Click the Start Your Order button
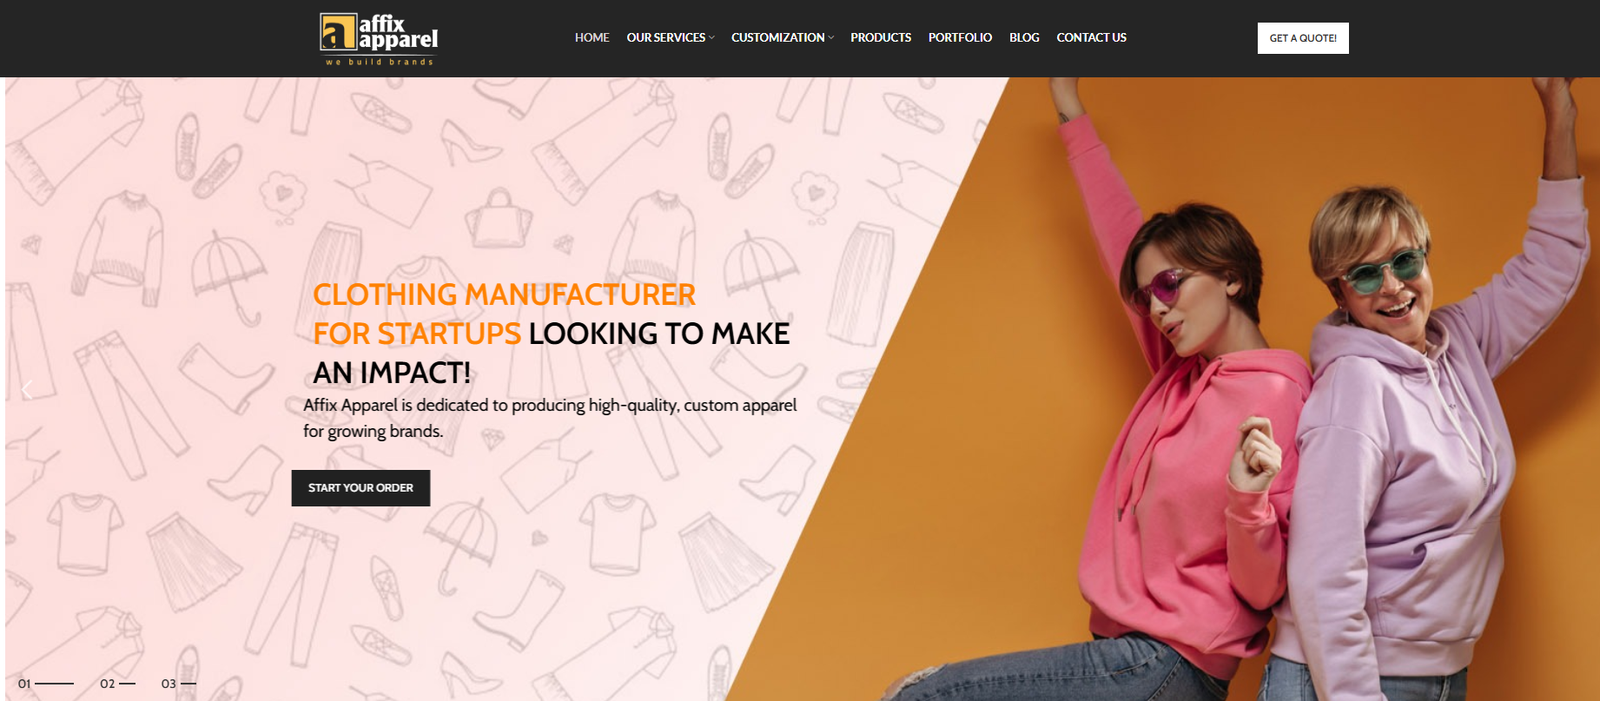 click(x=361, y=488)
